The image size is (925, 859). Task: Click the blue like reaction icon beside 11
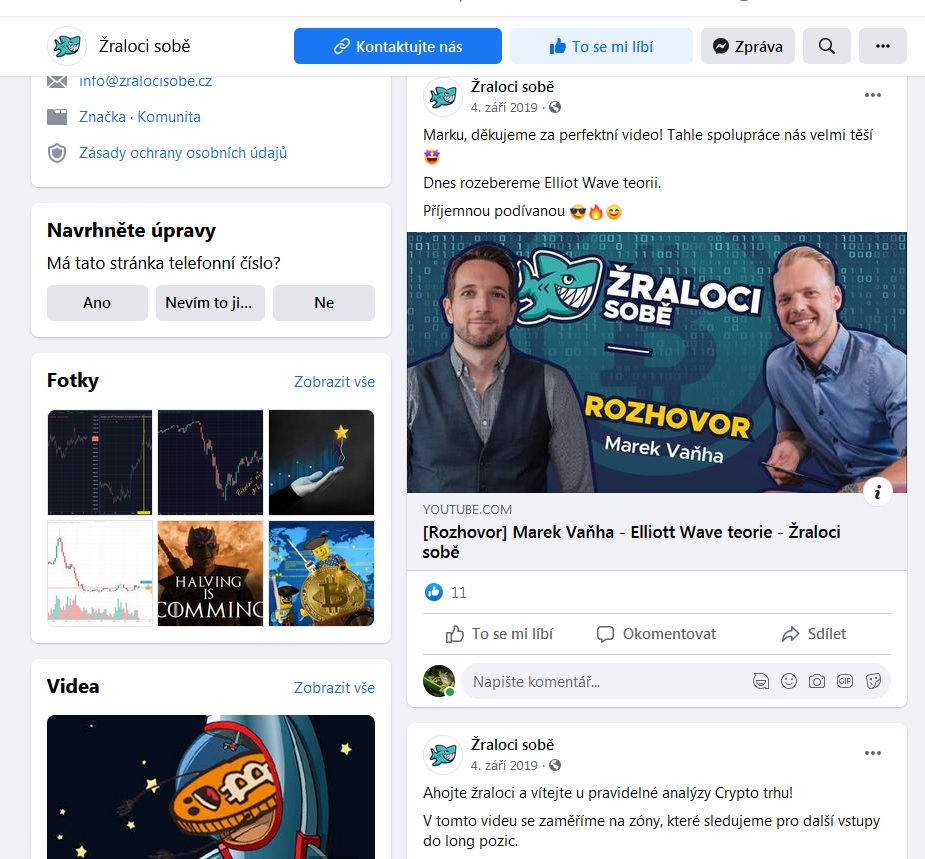pyautogui.click(x=434, y=592)
